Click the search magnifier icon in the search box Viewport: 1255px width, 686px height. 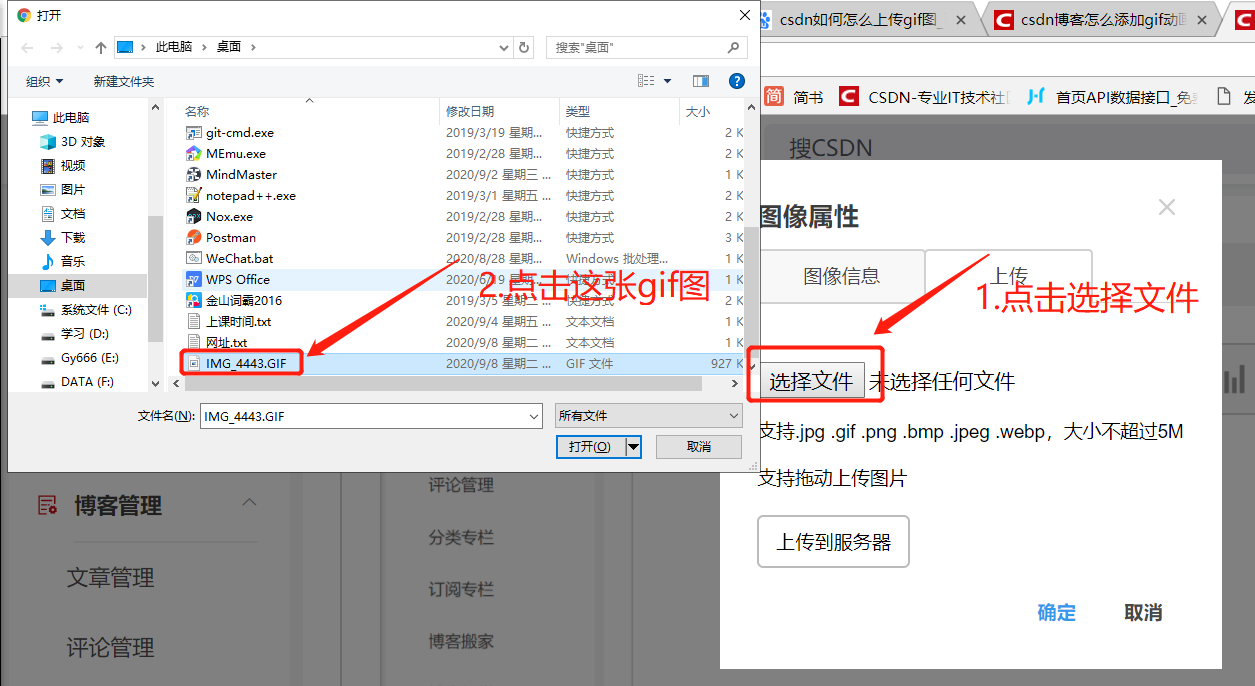(733, 47)
